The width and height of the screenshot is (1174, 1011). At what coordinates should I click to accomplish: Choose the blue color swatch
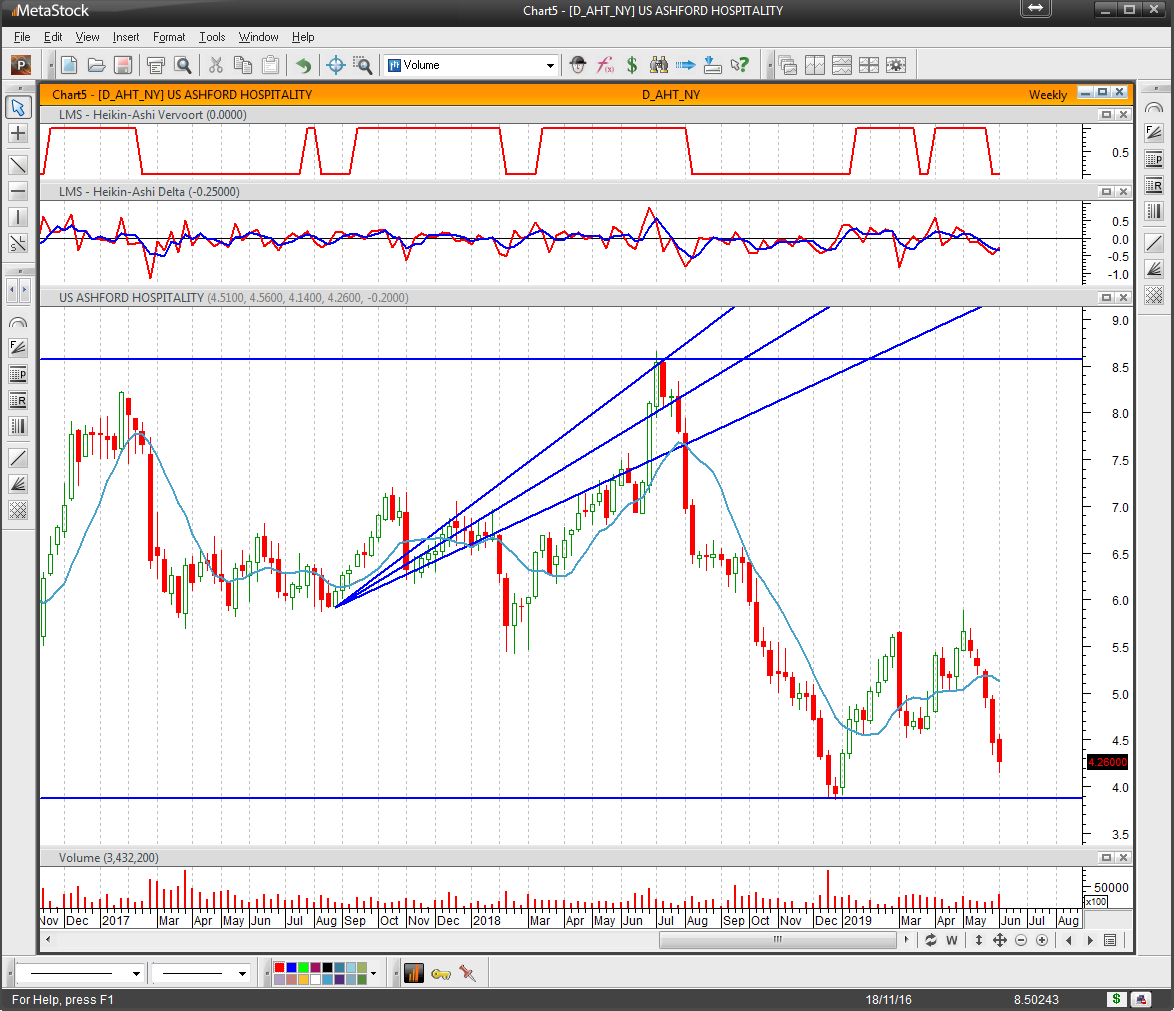tap(291, 968)
